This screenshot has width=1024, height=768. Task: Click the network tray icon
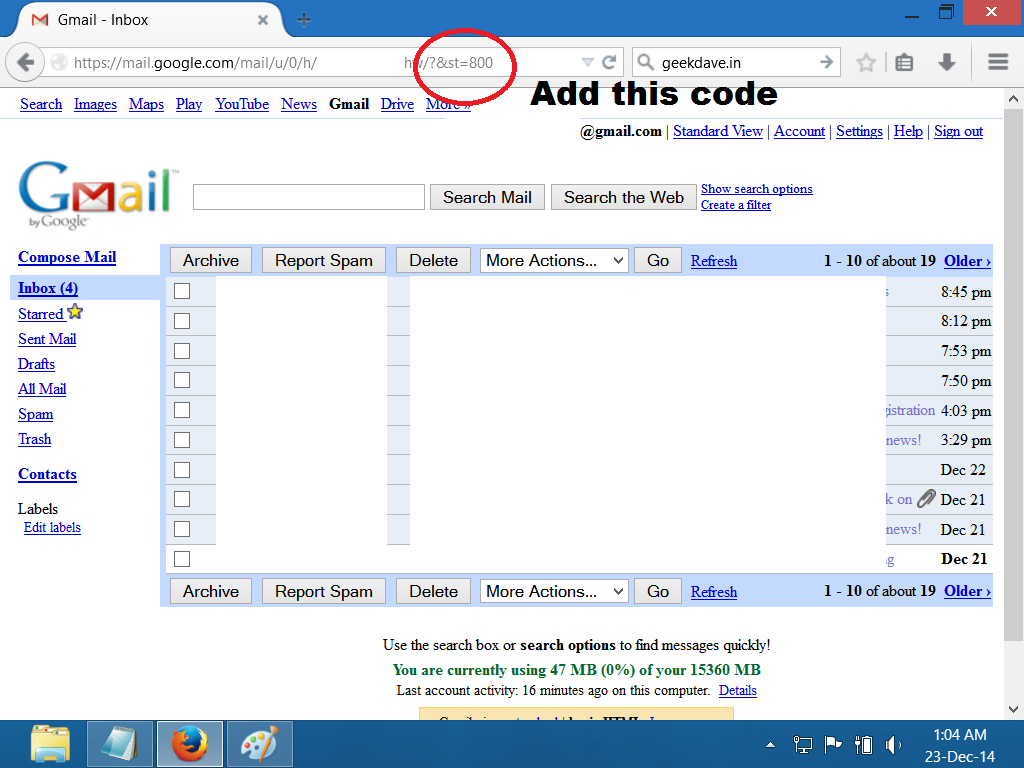click(x=802, y=744)
